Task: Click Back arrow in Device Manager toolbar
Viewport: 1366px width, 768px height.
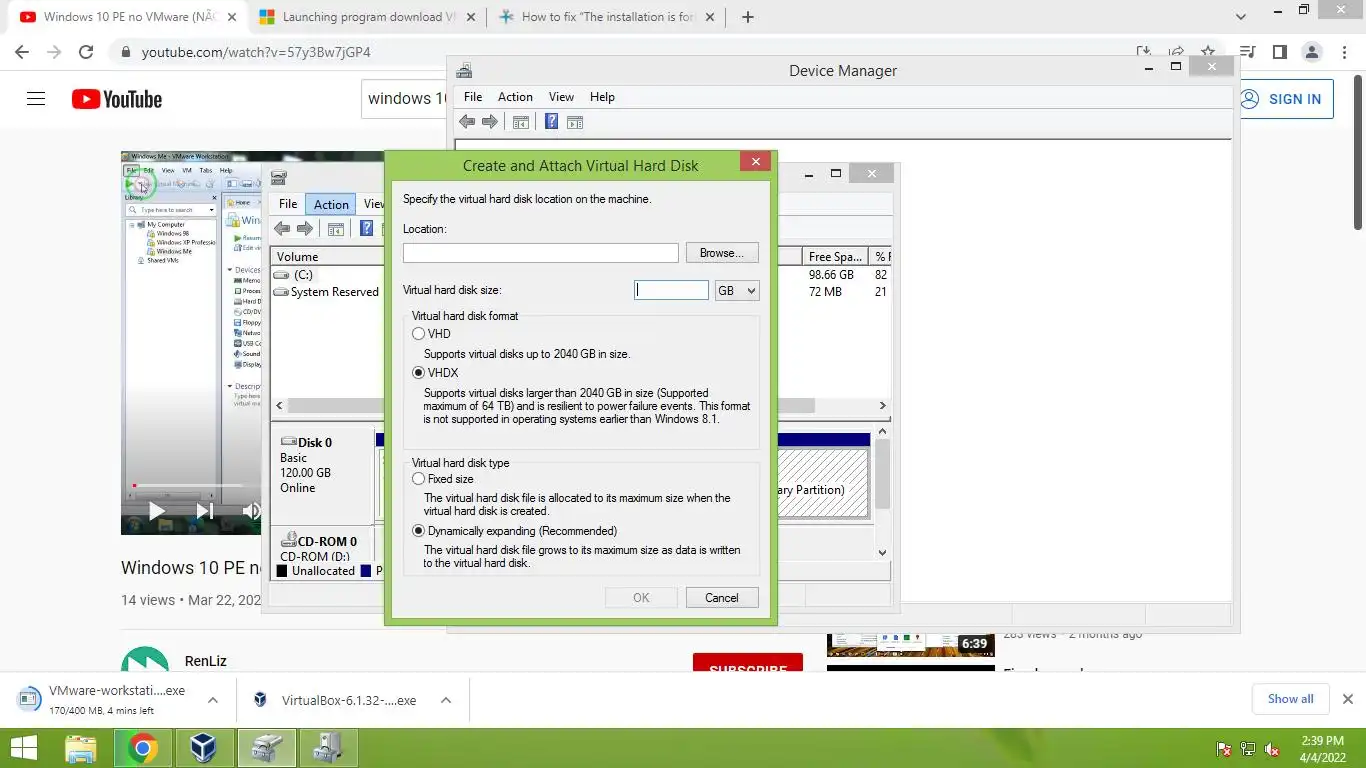Action: coord(467,122)
